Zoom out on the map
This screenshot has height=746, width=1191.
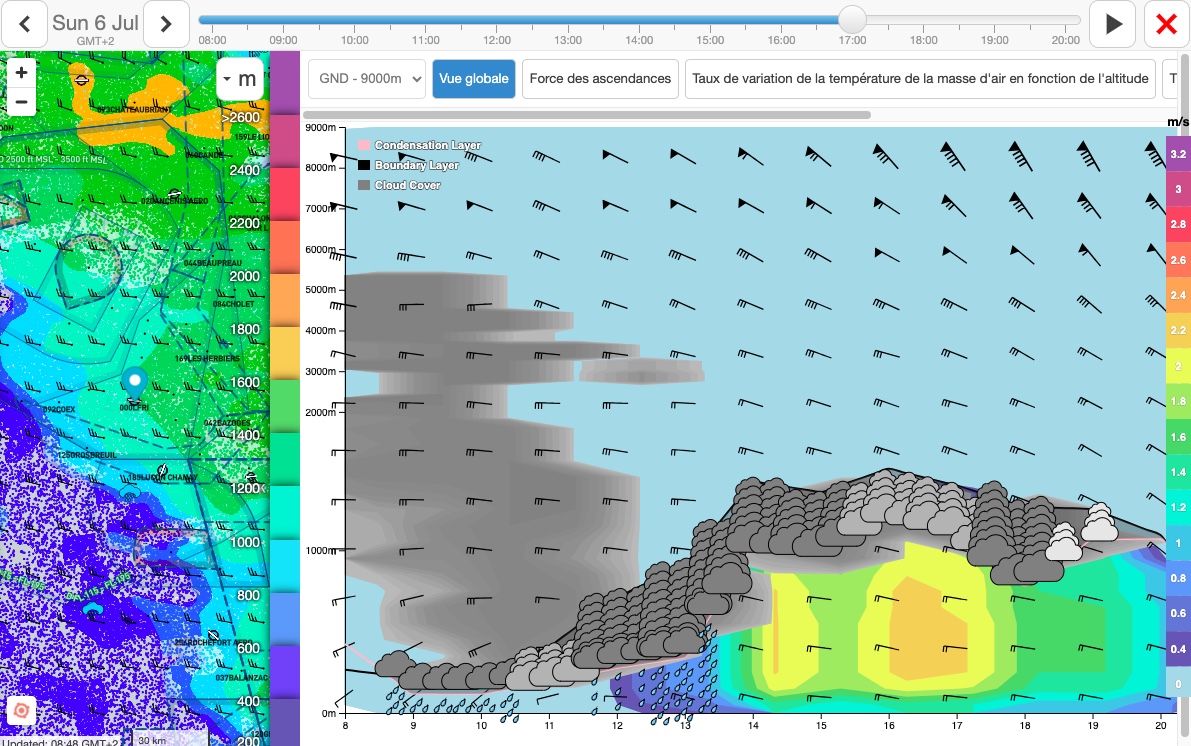(21, 101)
